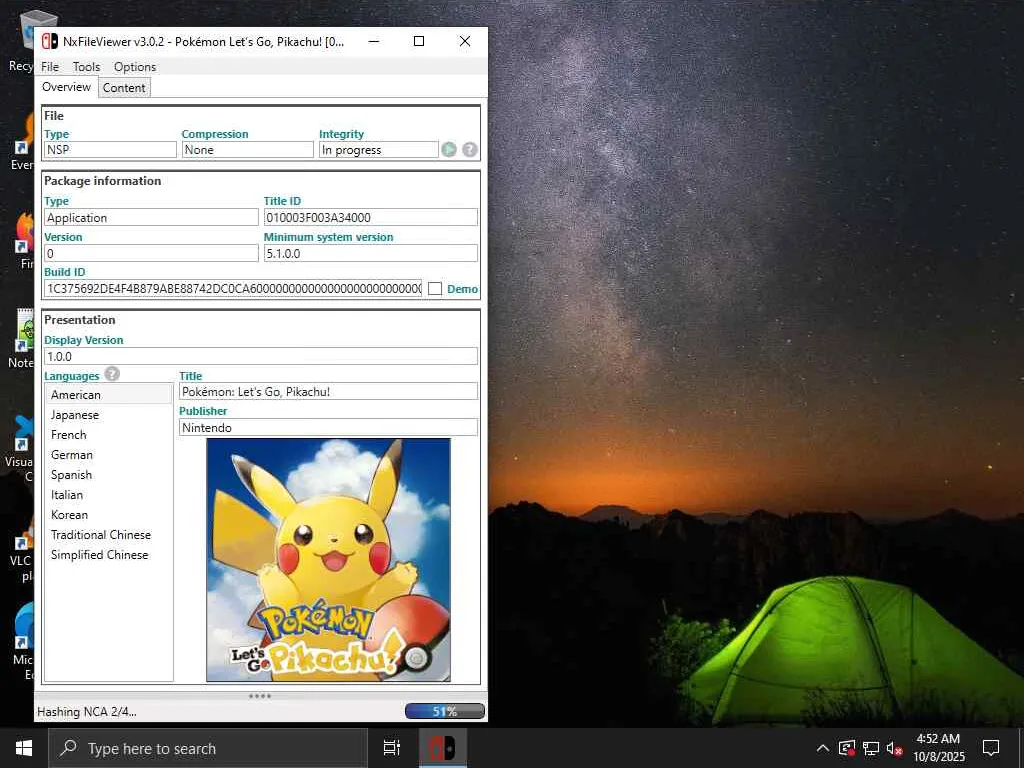1024x768 pixels.
Task: Select Simplified Chinese language
Action: [108, 554]
